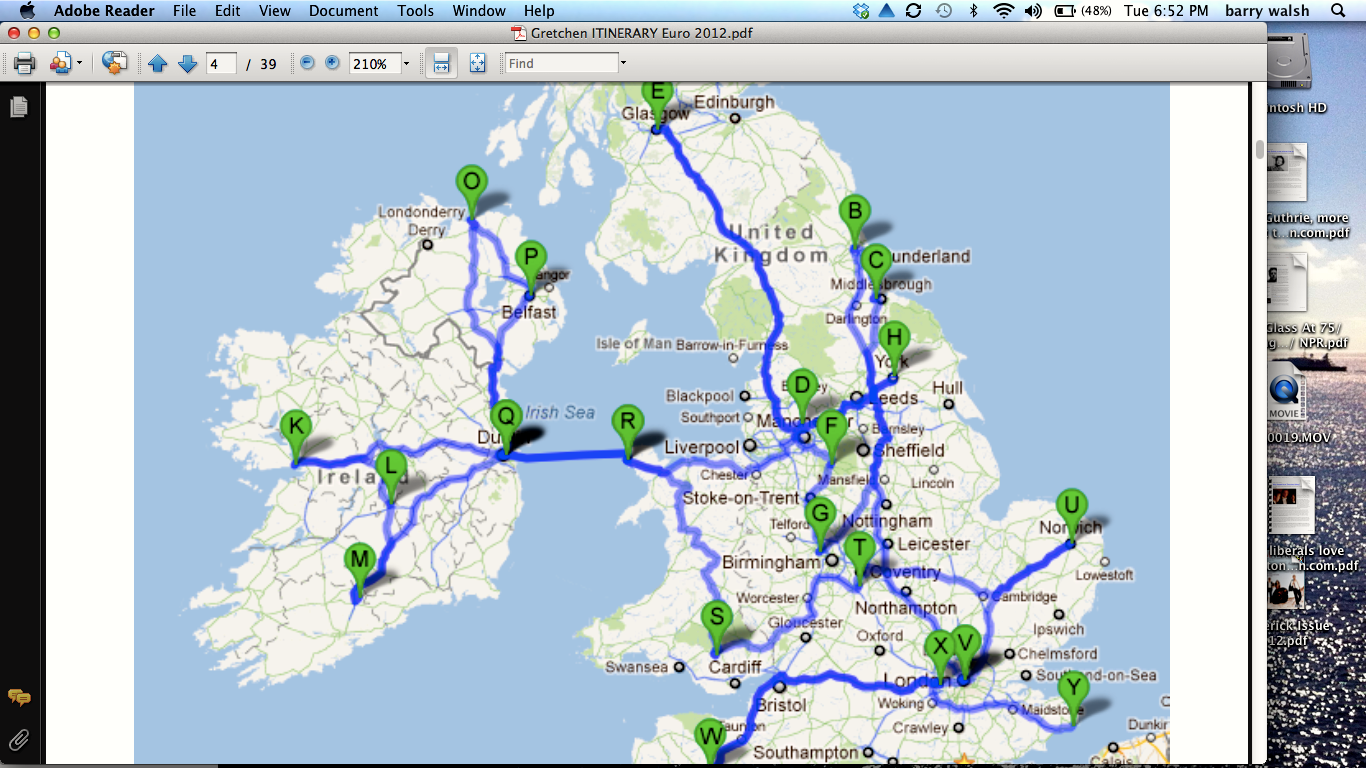Open the Attachments paperclip panel
The height and width of the screenshot is (768, 1366).
pos(18,740)
